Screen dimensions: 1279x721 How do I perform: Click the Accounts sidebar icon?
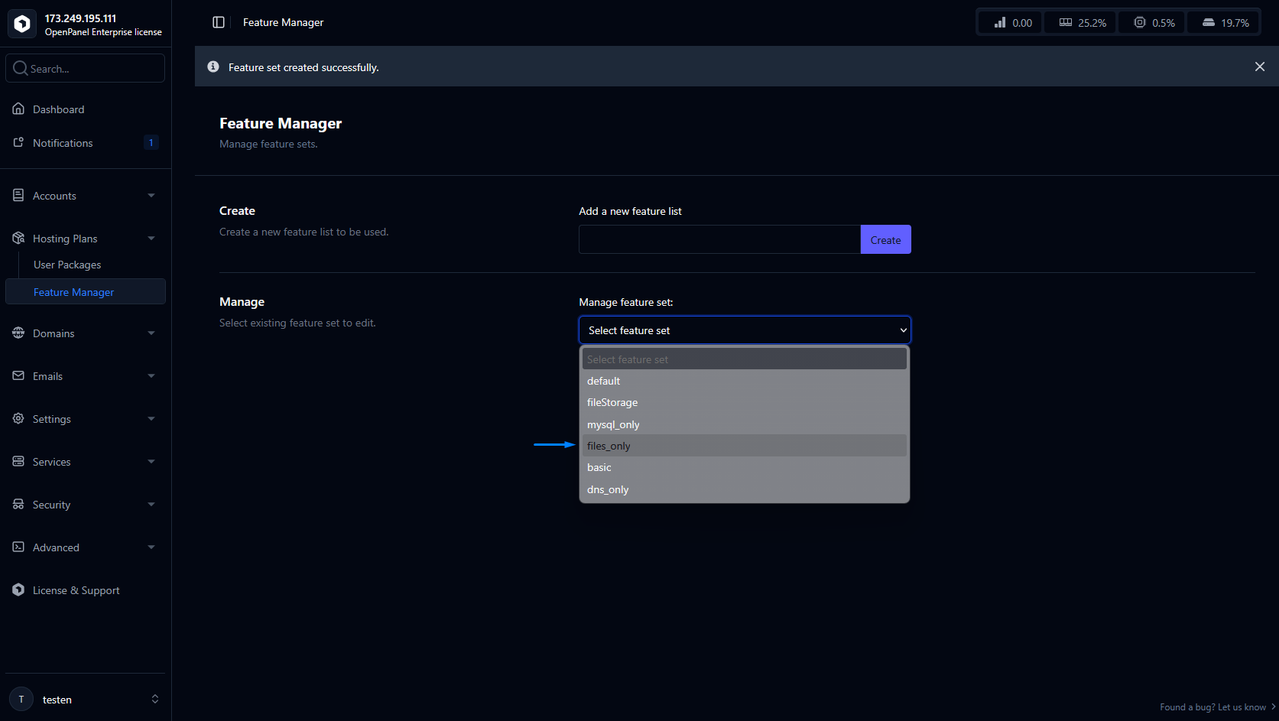(18, 196)
